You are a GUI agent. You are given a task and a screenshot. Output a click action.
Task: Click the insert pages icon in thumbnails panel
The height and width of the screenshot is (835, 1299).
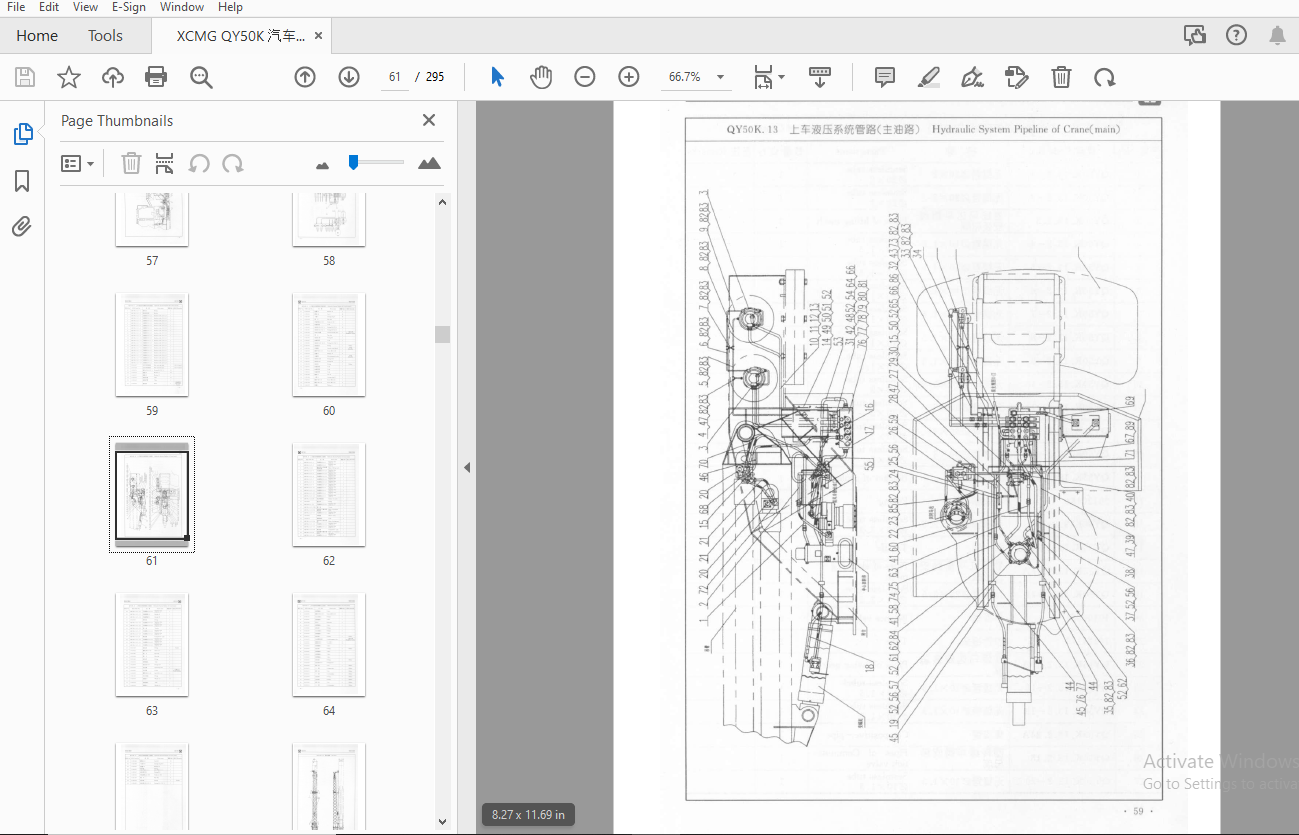[165, 163]
